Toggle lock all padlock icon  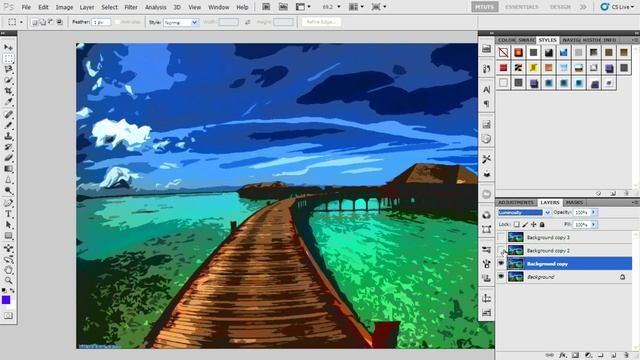click(542, 224)
